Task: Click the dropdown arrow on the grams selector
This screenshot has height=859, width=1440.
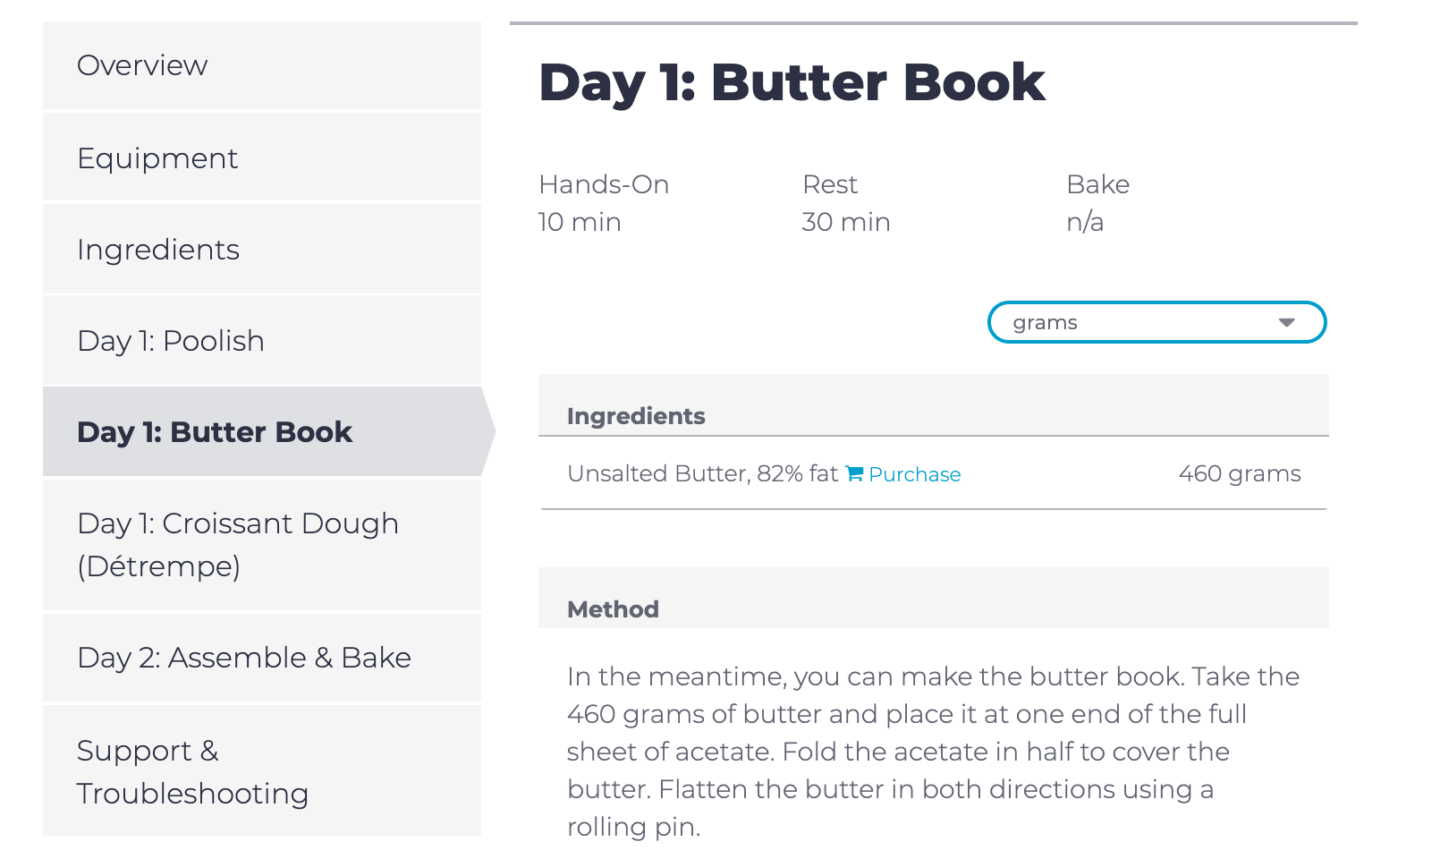Action: coord(1286,322)
